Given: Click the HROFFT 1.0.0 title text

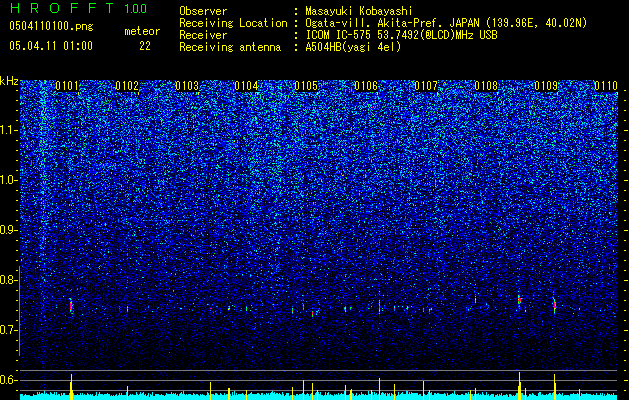Looking at the screenshot, I should [x=78, y=8].
